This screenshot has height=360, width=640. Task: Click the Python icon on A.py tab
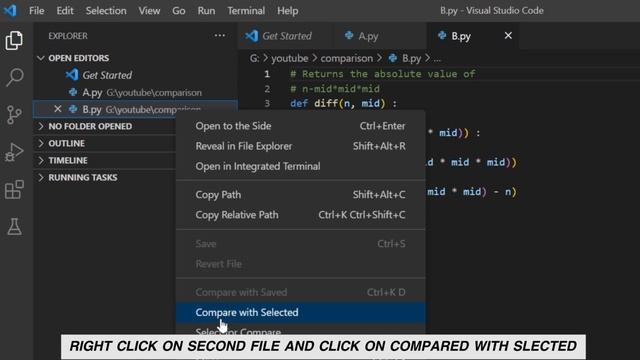click(349, 36)
